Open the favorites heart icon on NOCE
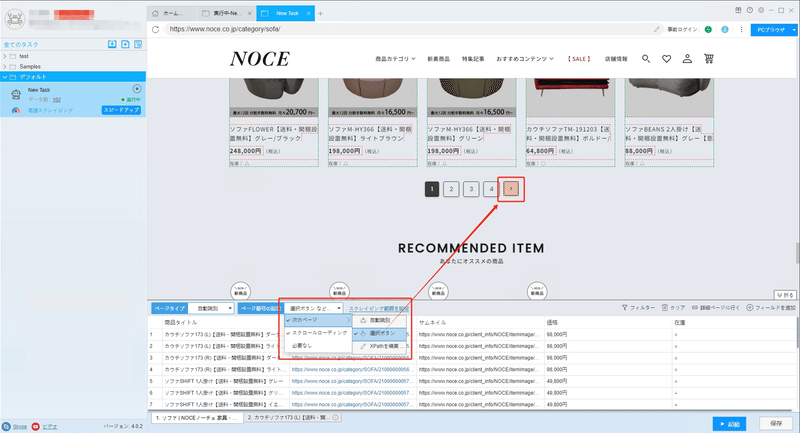Image resolution: width=800 pixels, height=433 pixels. 666,59
